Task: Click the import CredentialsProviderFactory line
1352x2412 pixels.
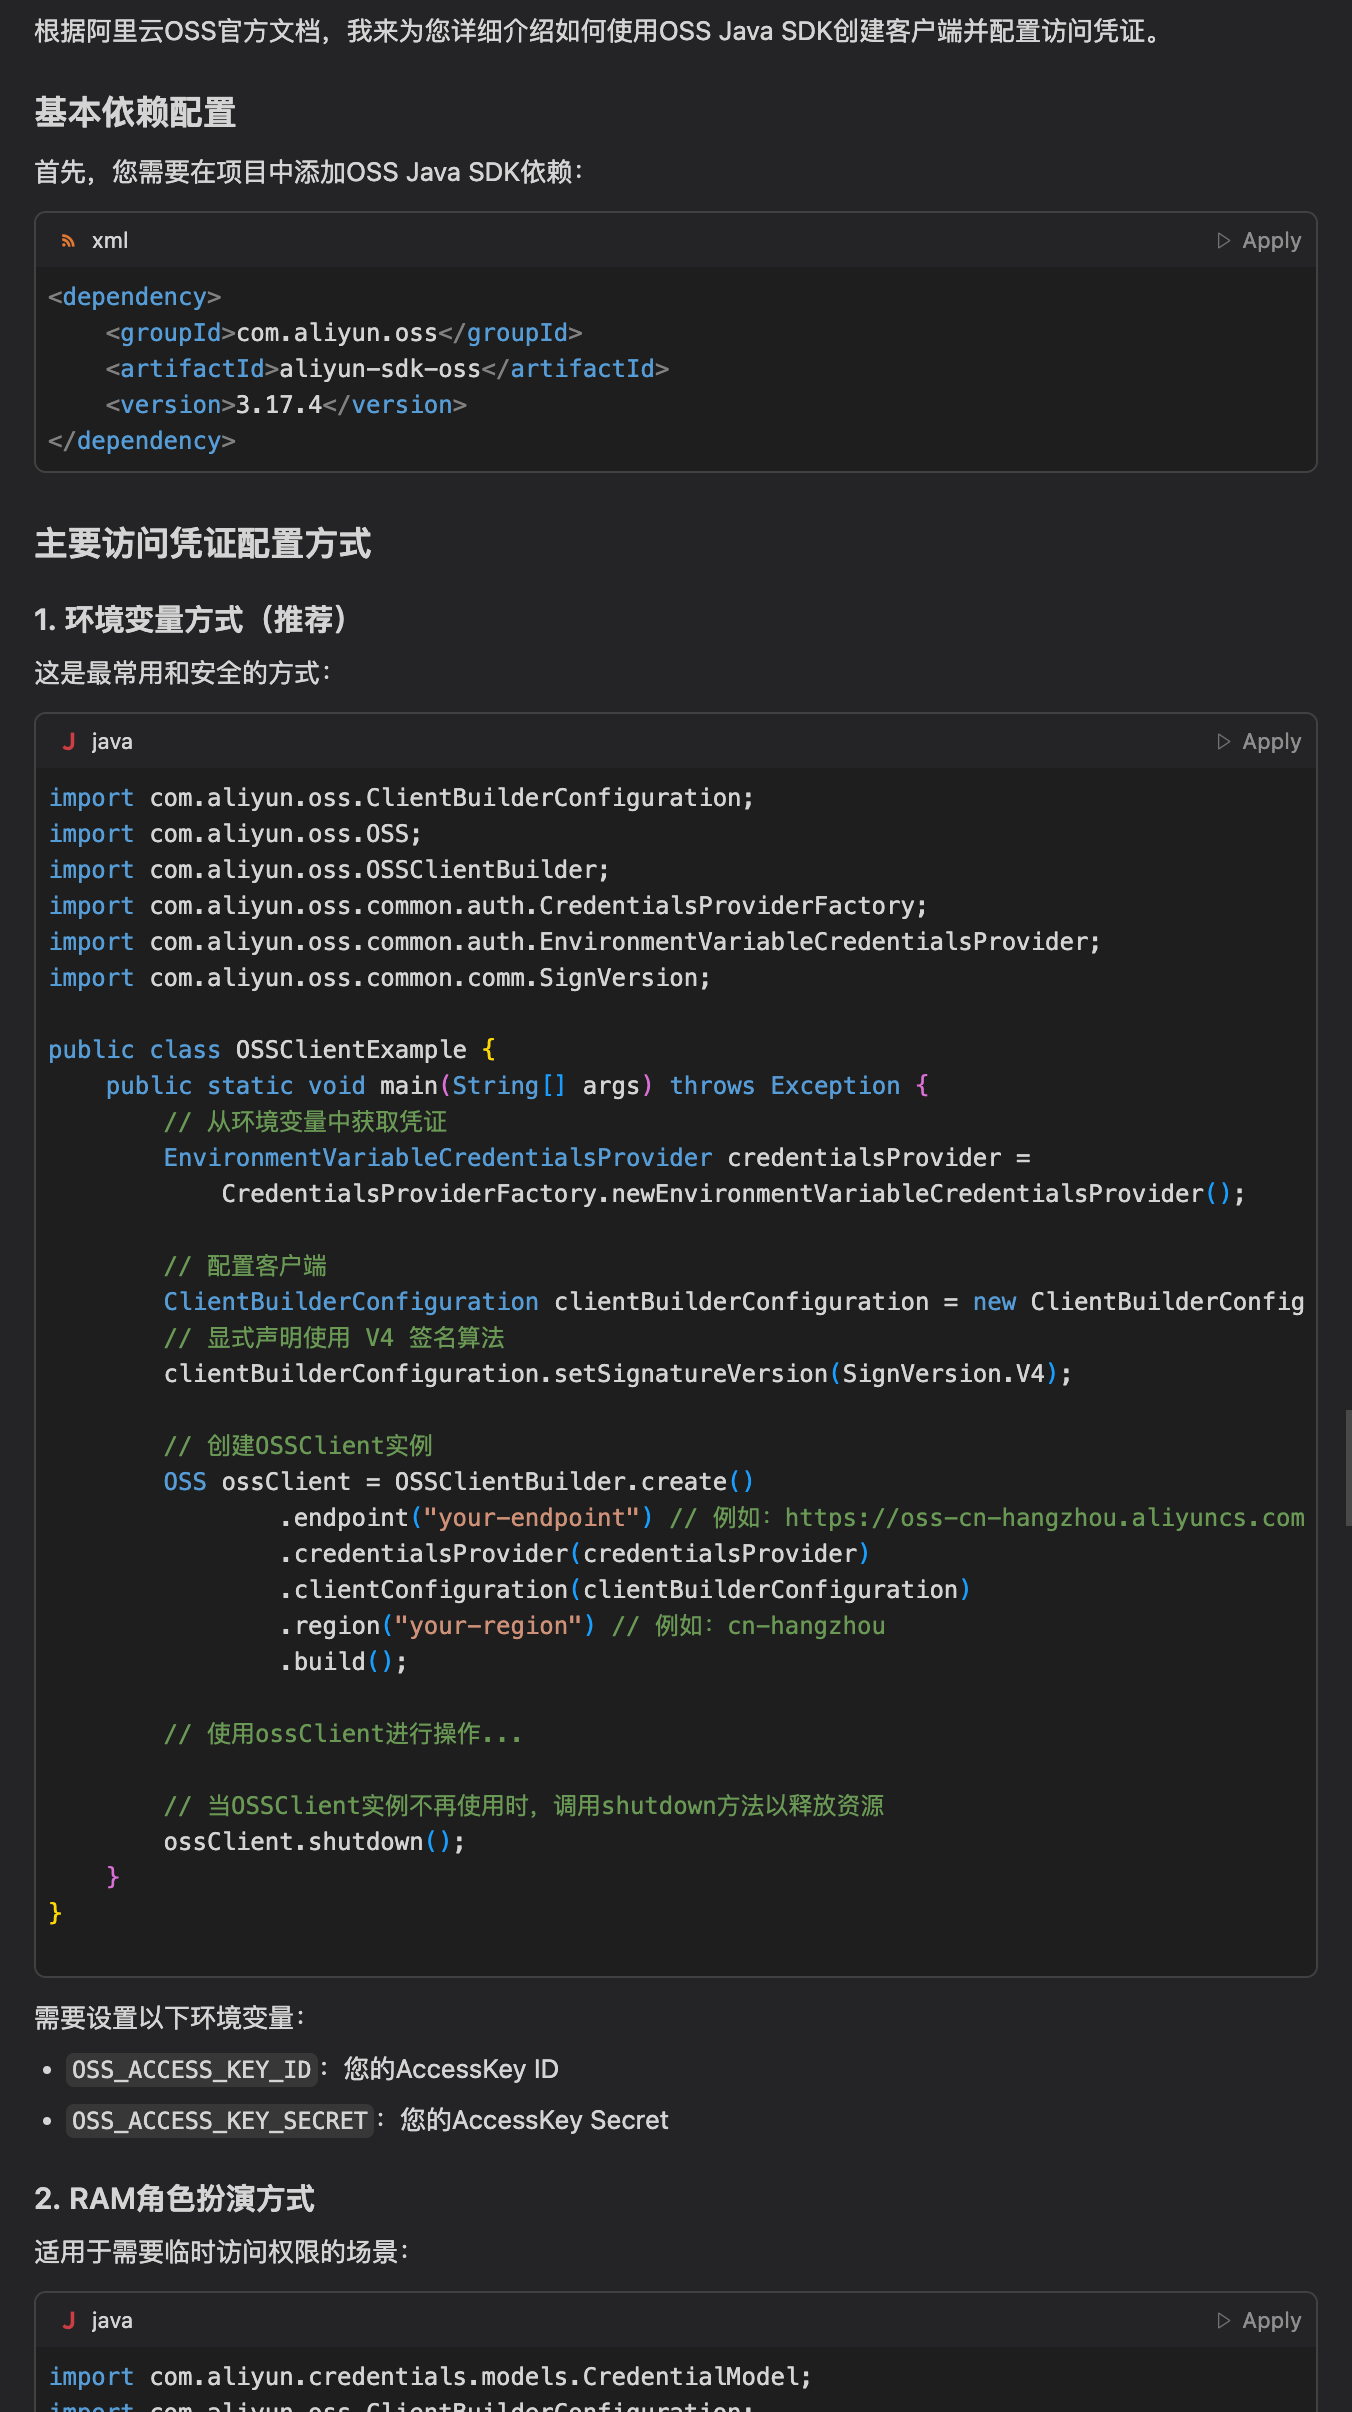Action: [488, 906]
